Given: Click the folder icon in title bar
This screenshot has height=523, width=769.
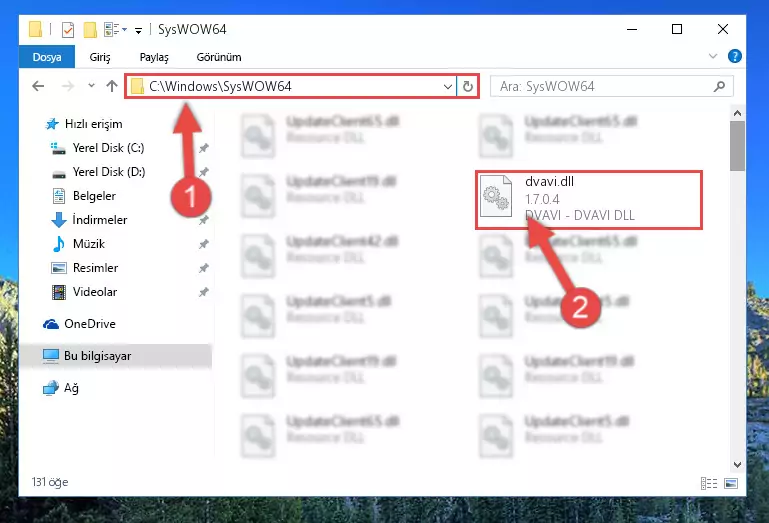Looking at the screenshot, I should coord(35,29).
